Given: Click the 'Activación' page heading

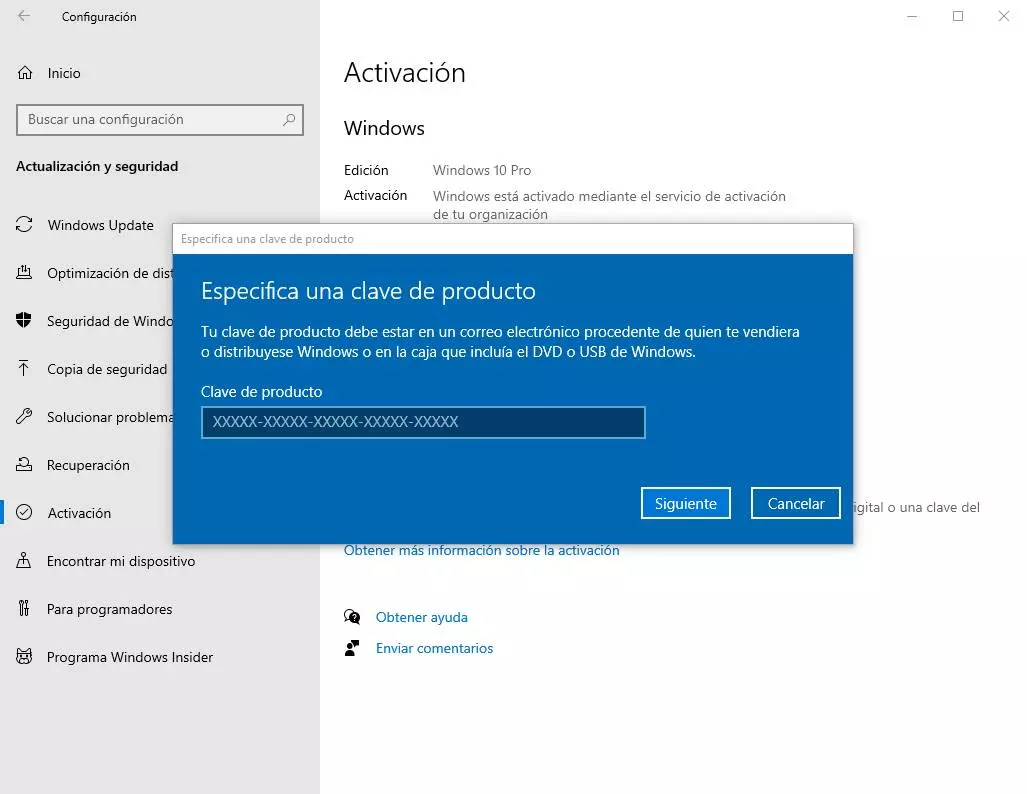Looking at the screenshot, I should coord(405,73).
